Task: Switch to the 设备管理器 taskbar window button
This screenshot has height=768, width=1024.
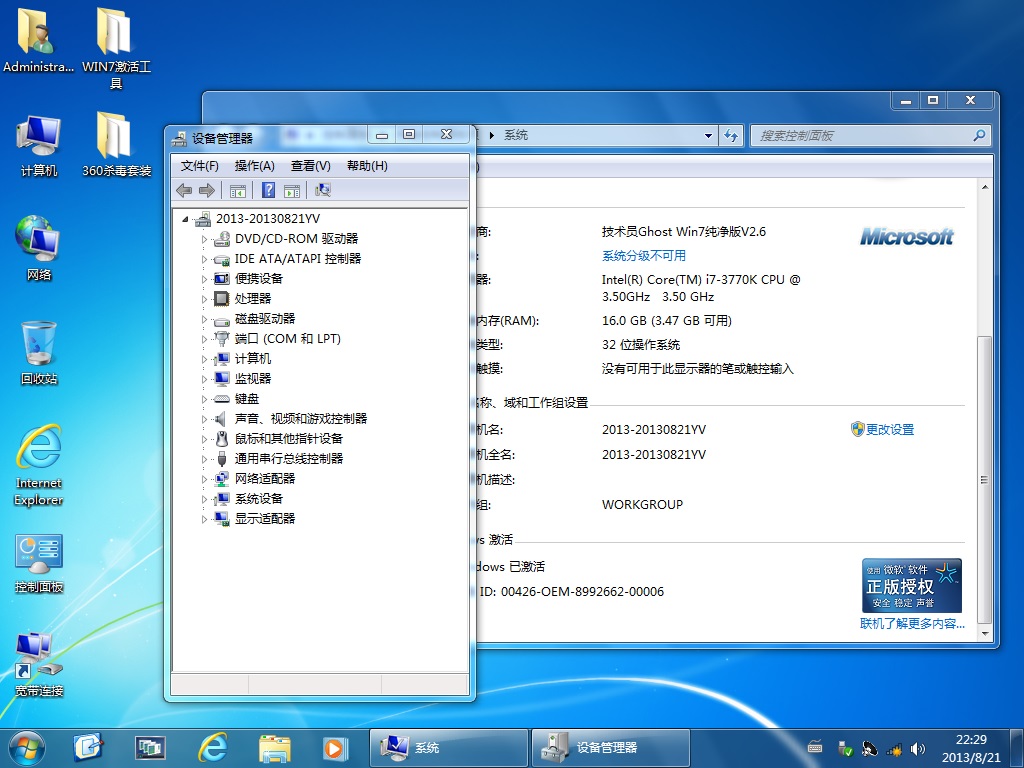Action: tap(611, 748)
